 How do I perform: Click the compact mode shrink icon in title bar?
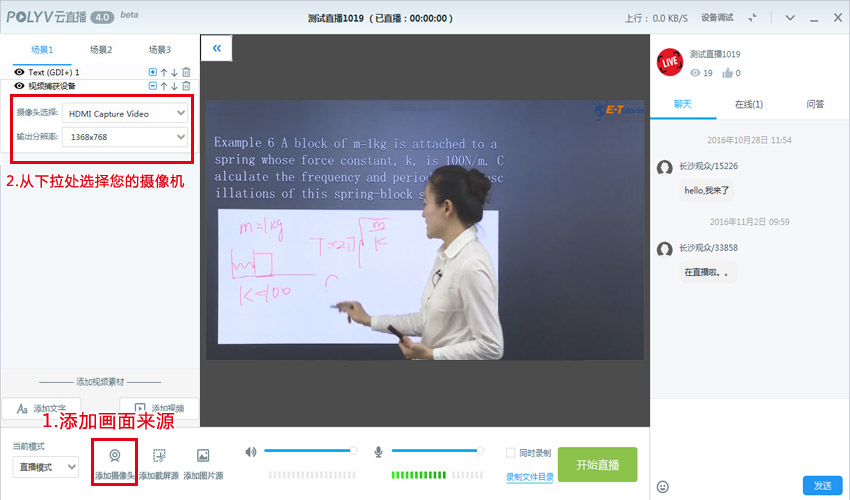pos(752,18)
